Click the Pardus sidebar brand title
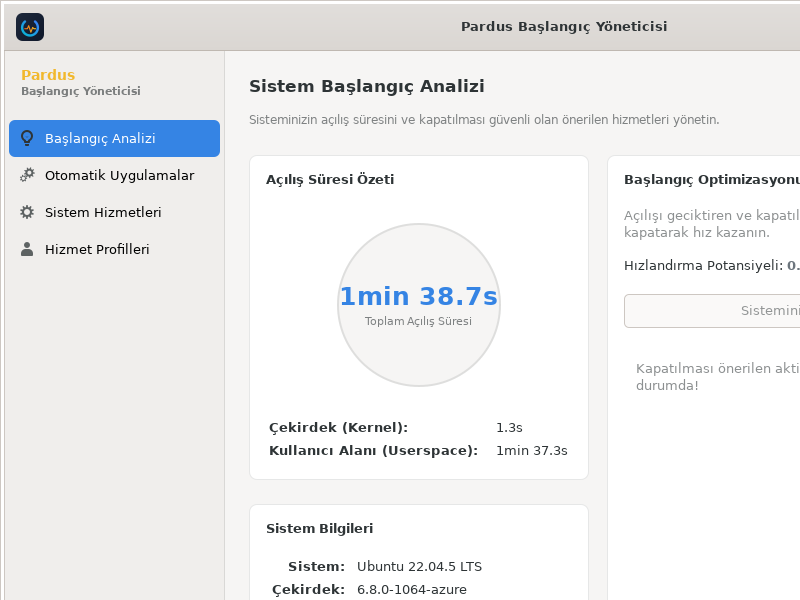This screenshot has height=600, width=800. pos(48,75)
